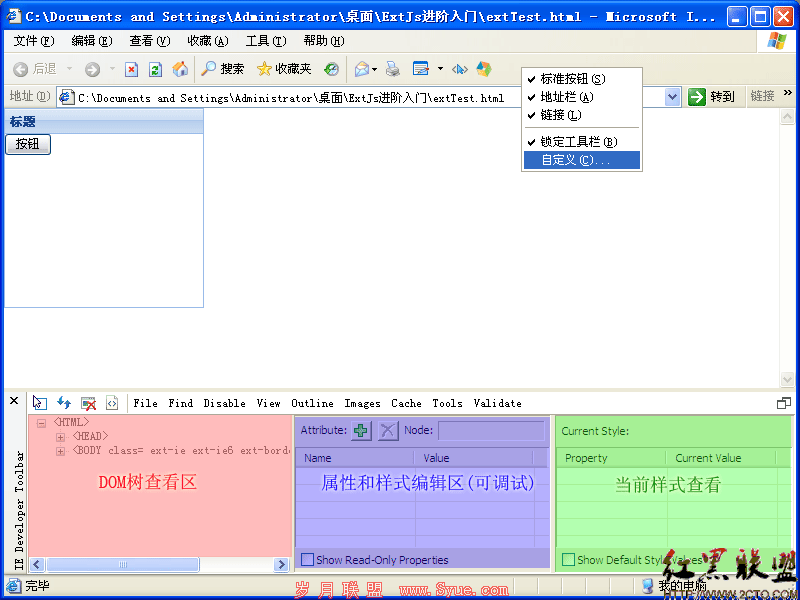Open the Forward button history dropdown
The image size is (800, 600).
pos(112,69)
